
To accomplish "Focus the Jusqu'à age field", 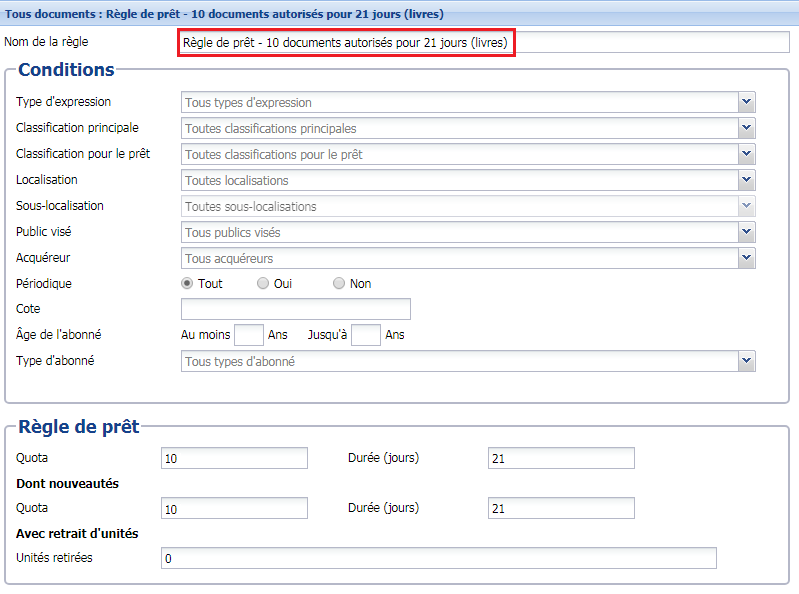I will click(x=366, y=335).
